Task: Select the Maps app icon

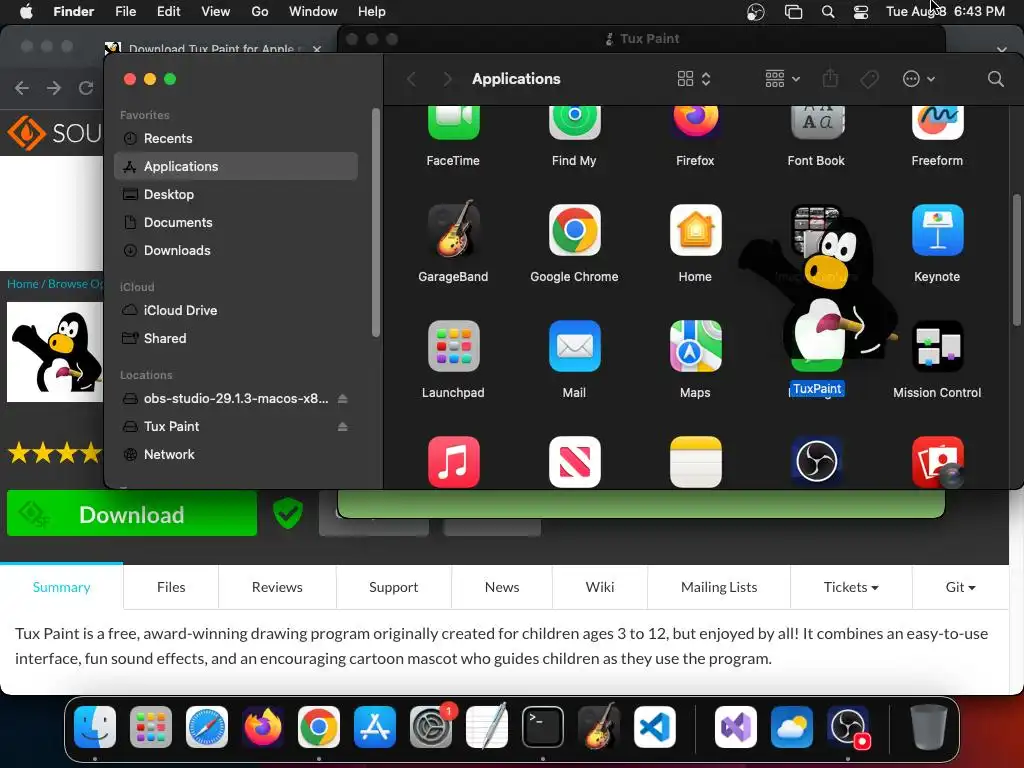Action: 695,346
